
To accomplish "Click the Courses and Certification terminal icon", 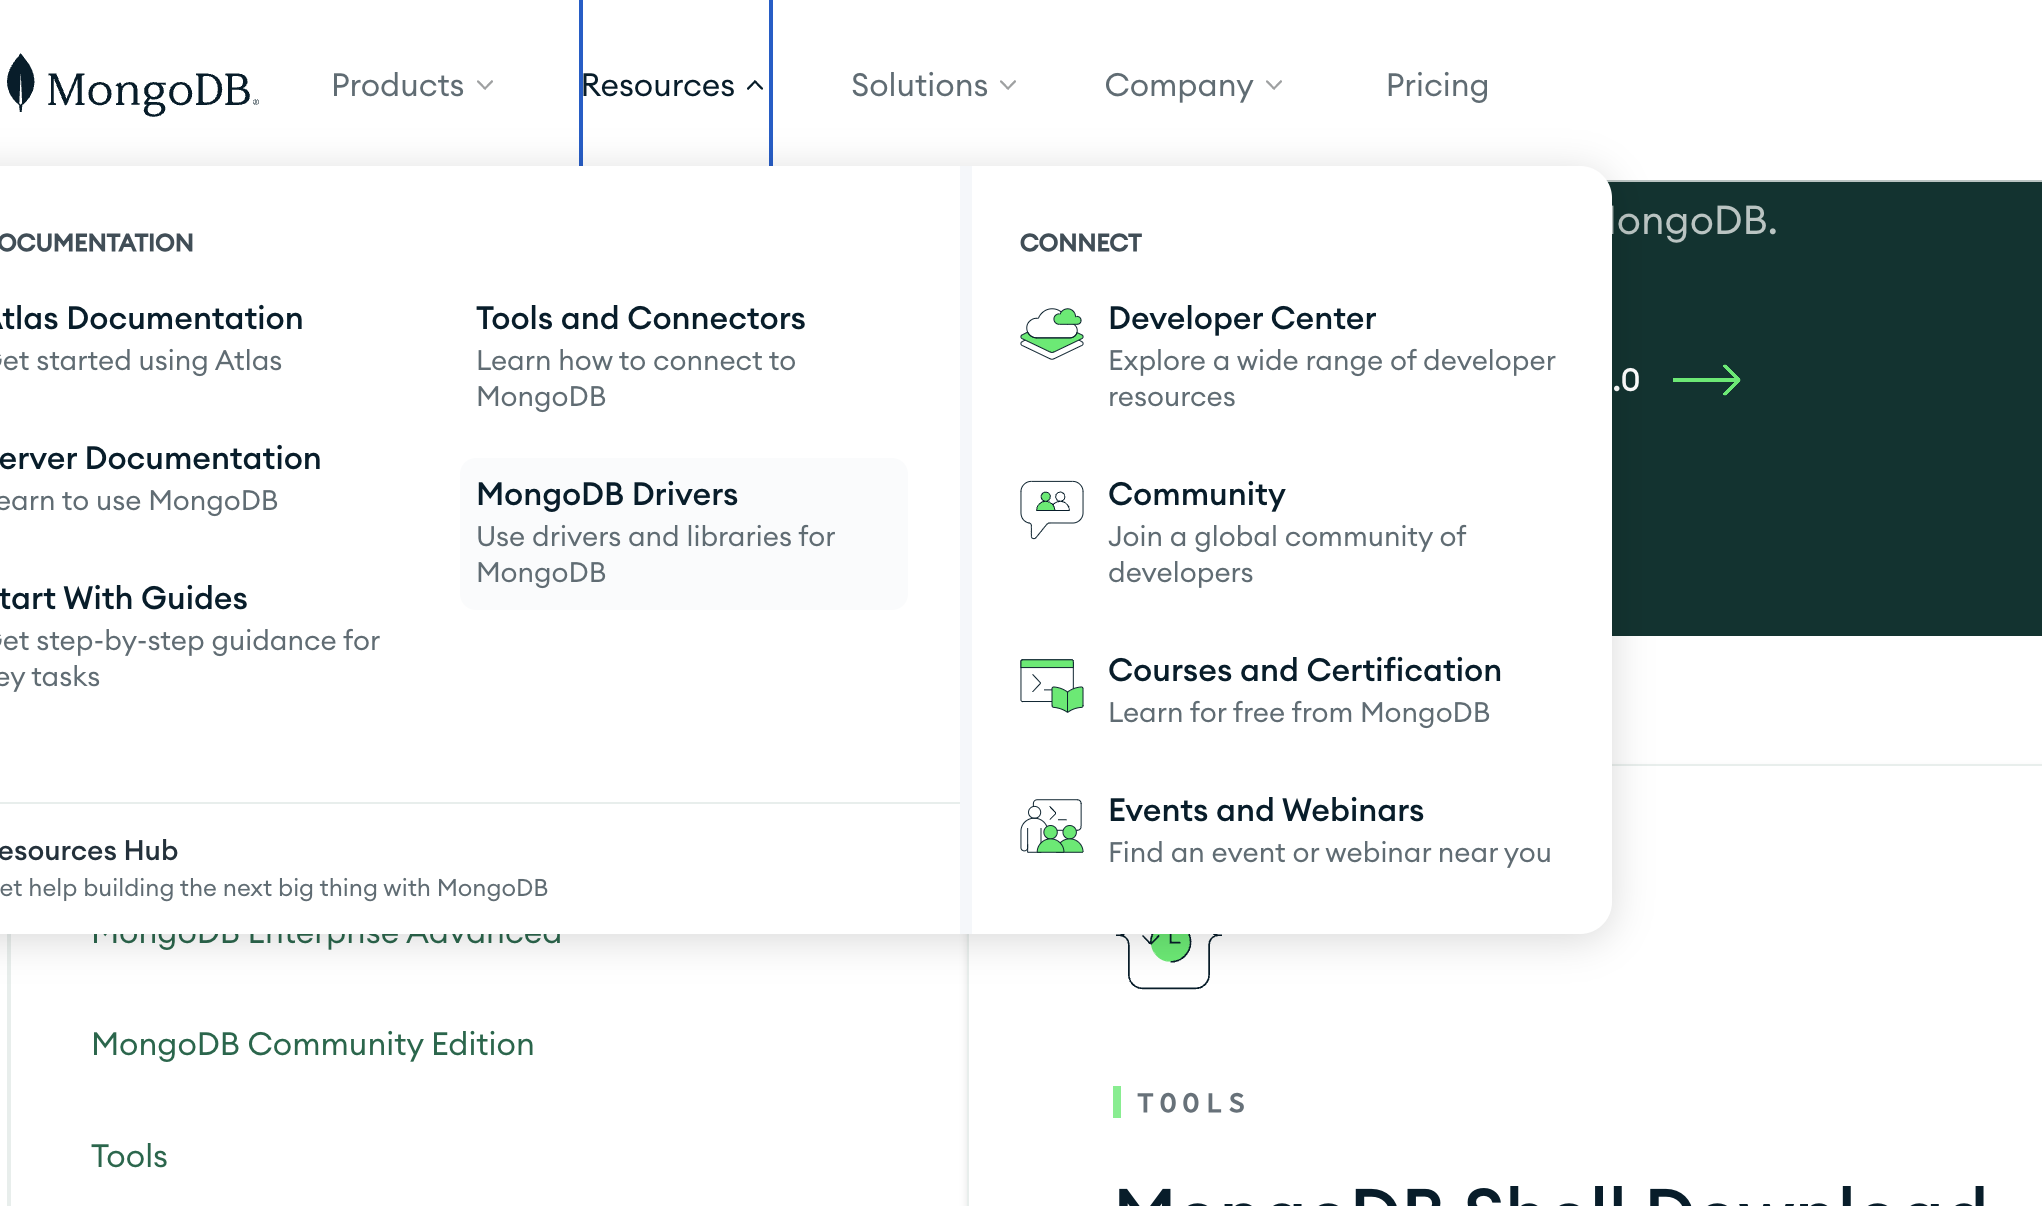I will [1051, 685].
